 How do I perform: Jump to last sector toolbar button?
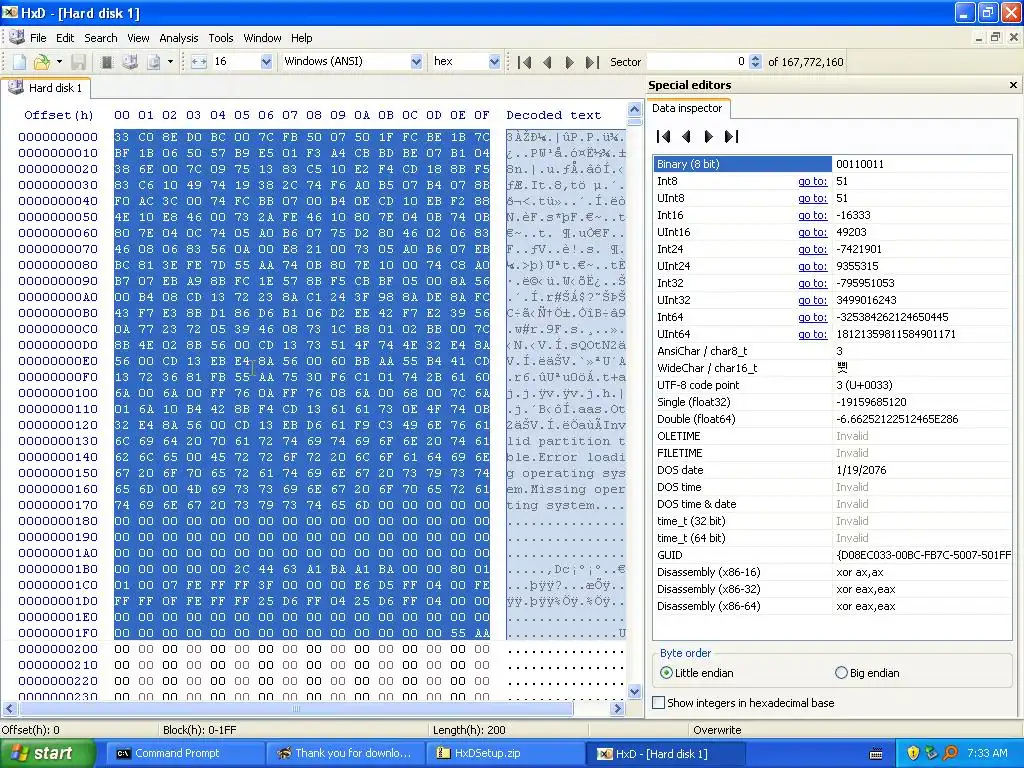tap(592, 62)
